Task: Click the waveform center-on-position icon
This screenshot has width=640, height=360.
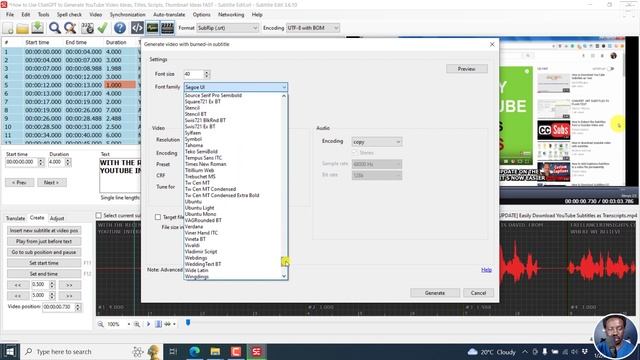Action: 158,324
